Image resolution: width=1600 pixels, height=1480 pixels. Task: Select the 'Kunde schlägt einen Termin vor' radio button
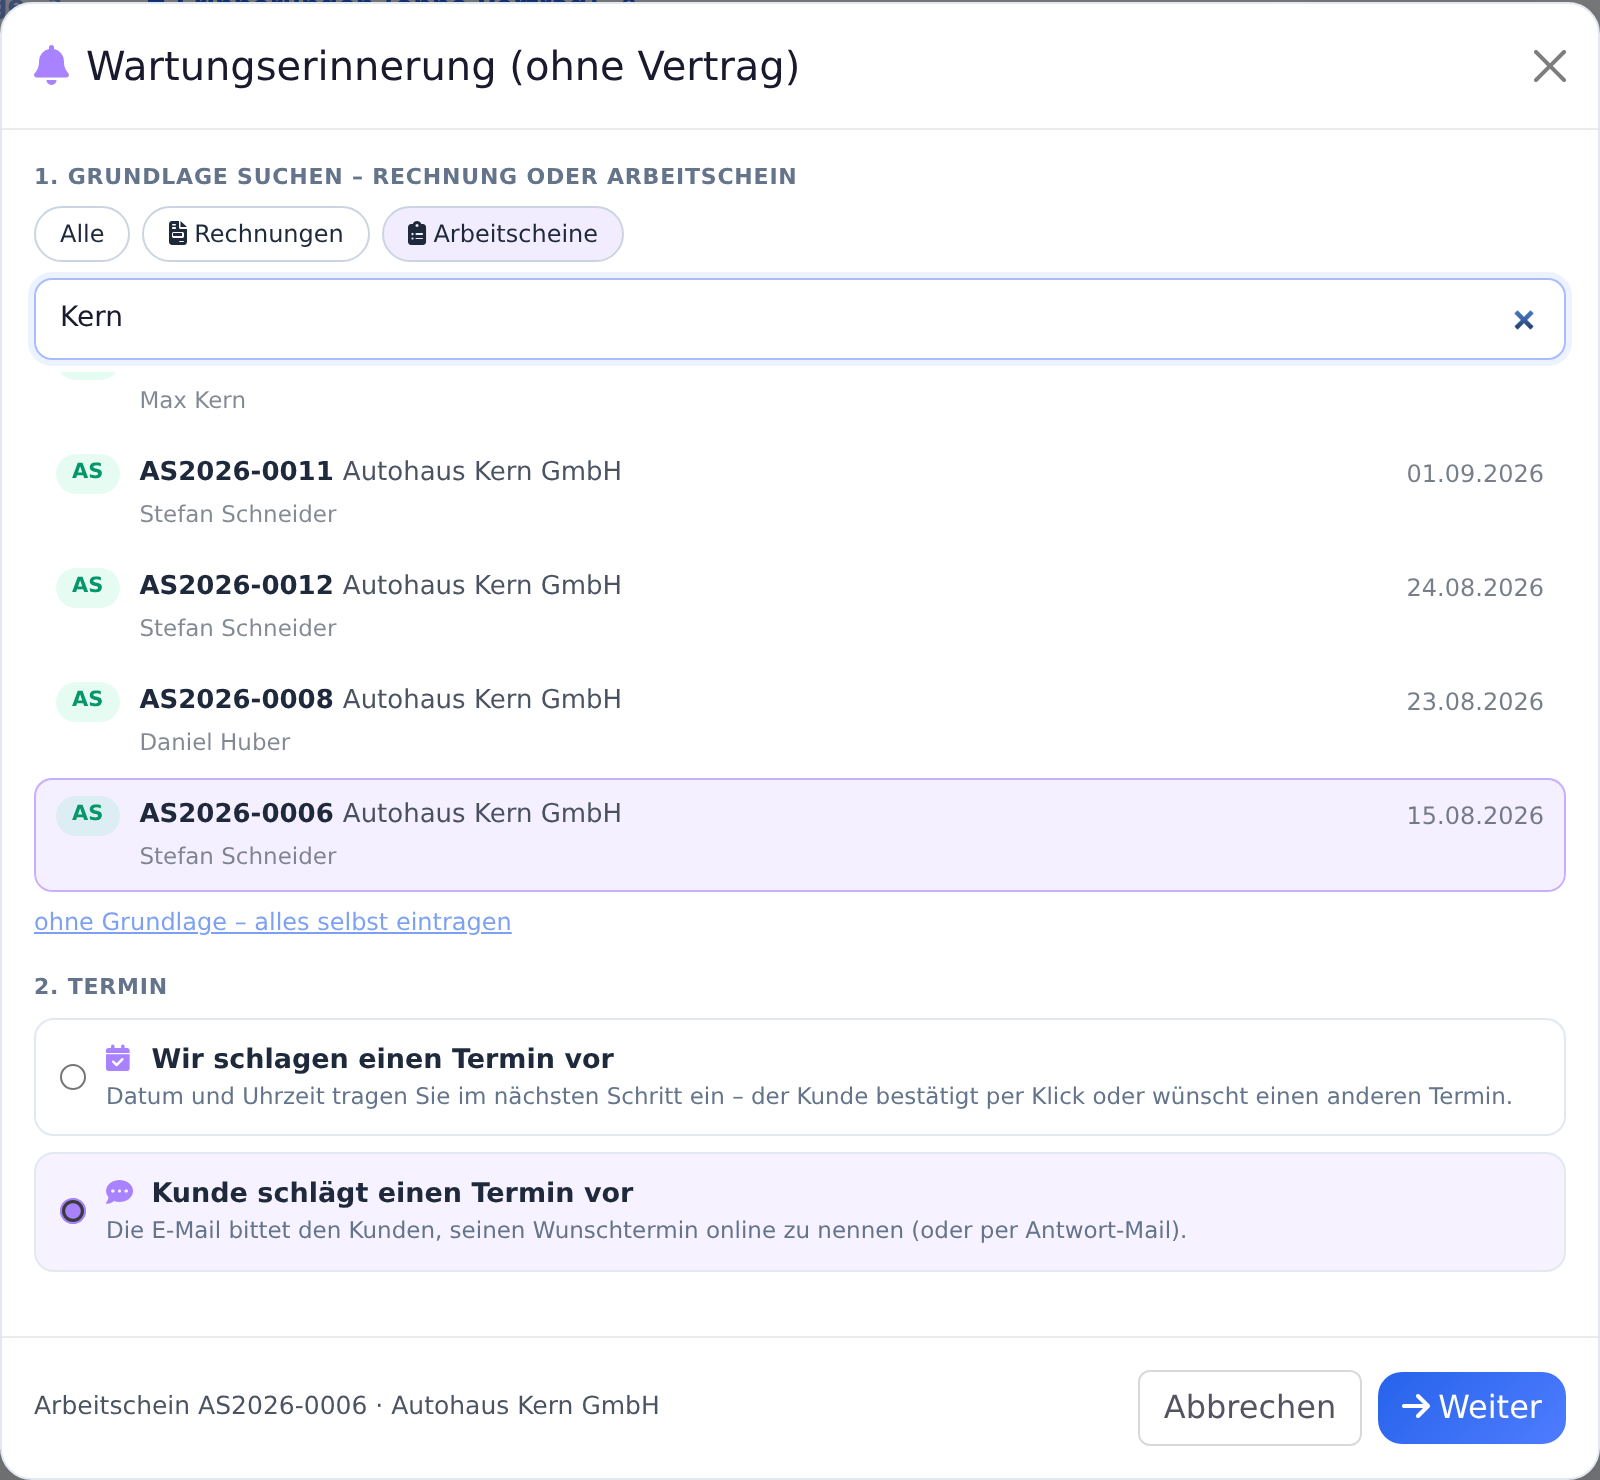tap(73, 1211)
